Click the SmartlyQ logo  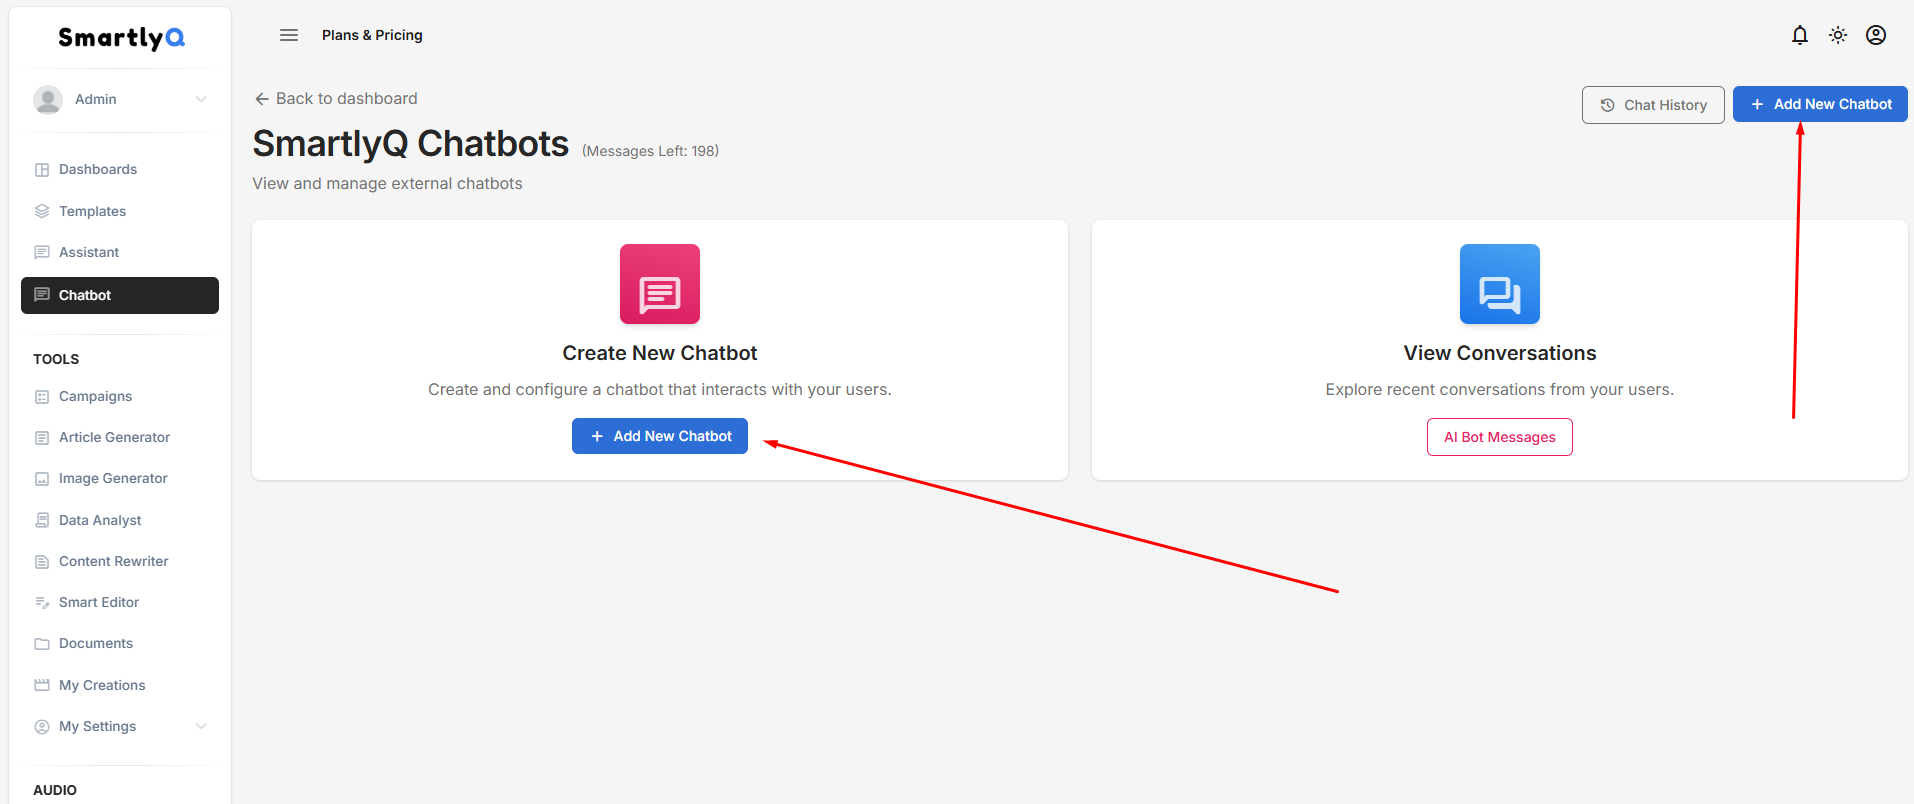[121, 38]
